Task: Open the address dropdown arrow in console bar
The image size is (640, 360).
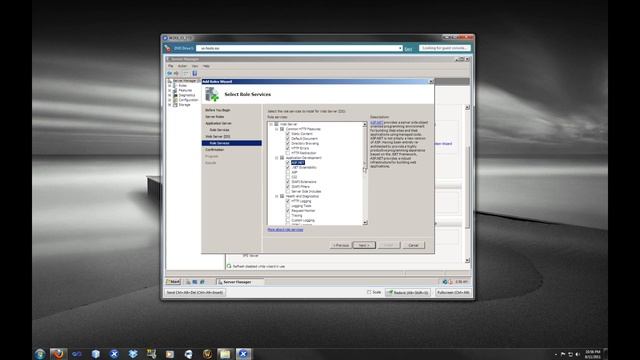Action: (400, 48)
